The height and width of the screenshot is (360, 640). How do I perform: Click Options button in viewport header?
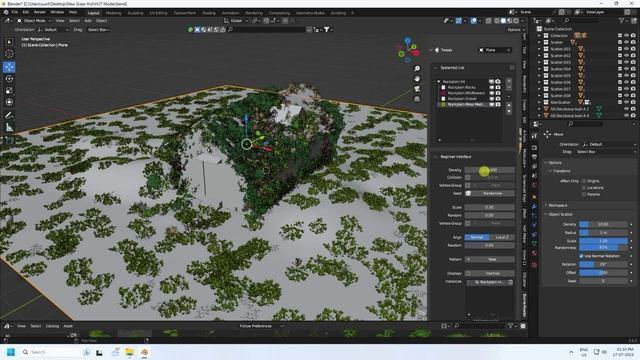[x=515, y=30]
